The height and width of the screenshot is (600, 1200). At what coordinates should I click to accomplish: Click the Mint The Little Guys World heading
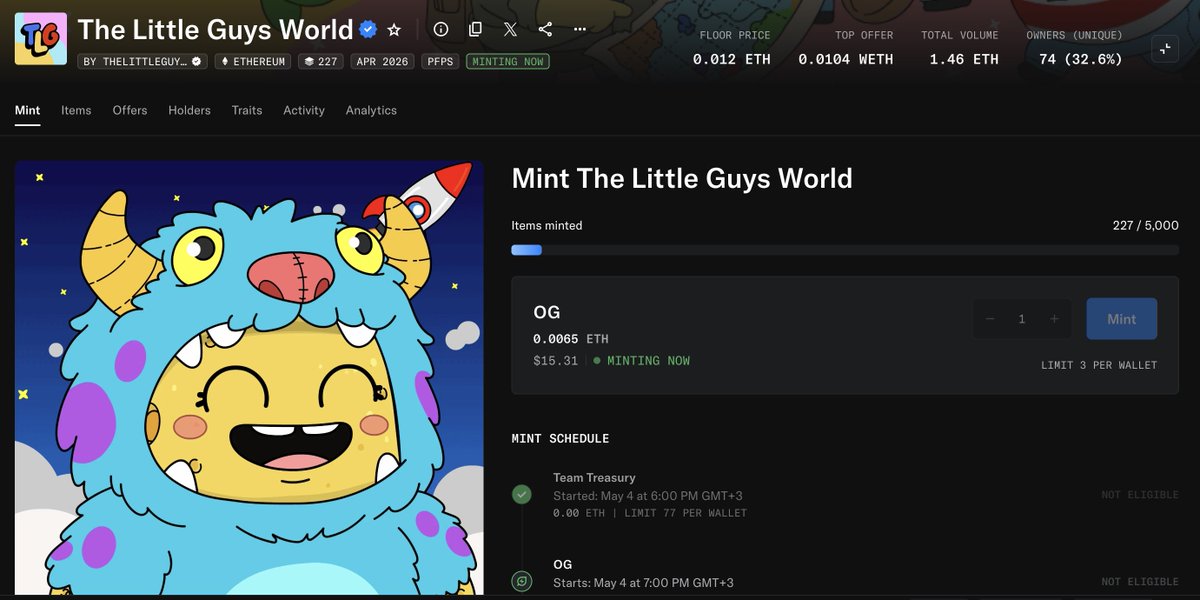click(x=682, y=179)
